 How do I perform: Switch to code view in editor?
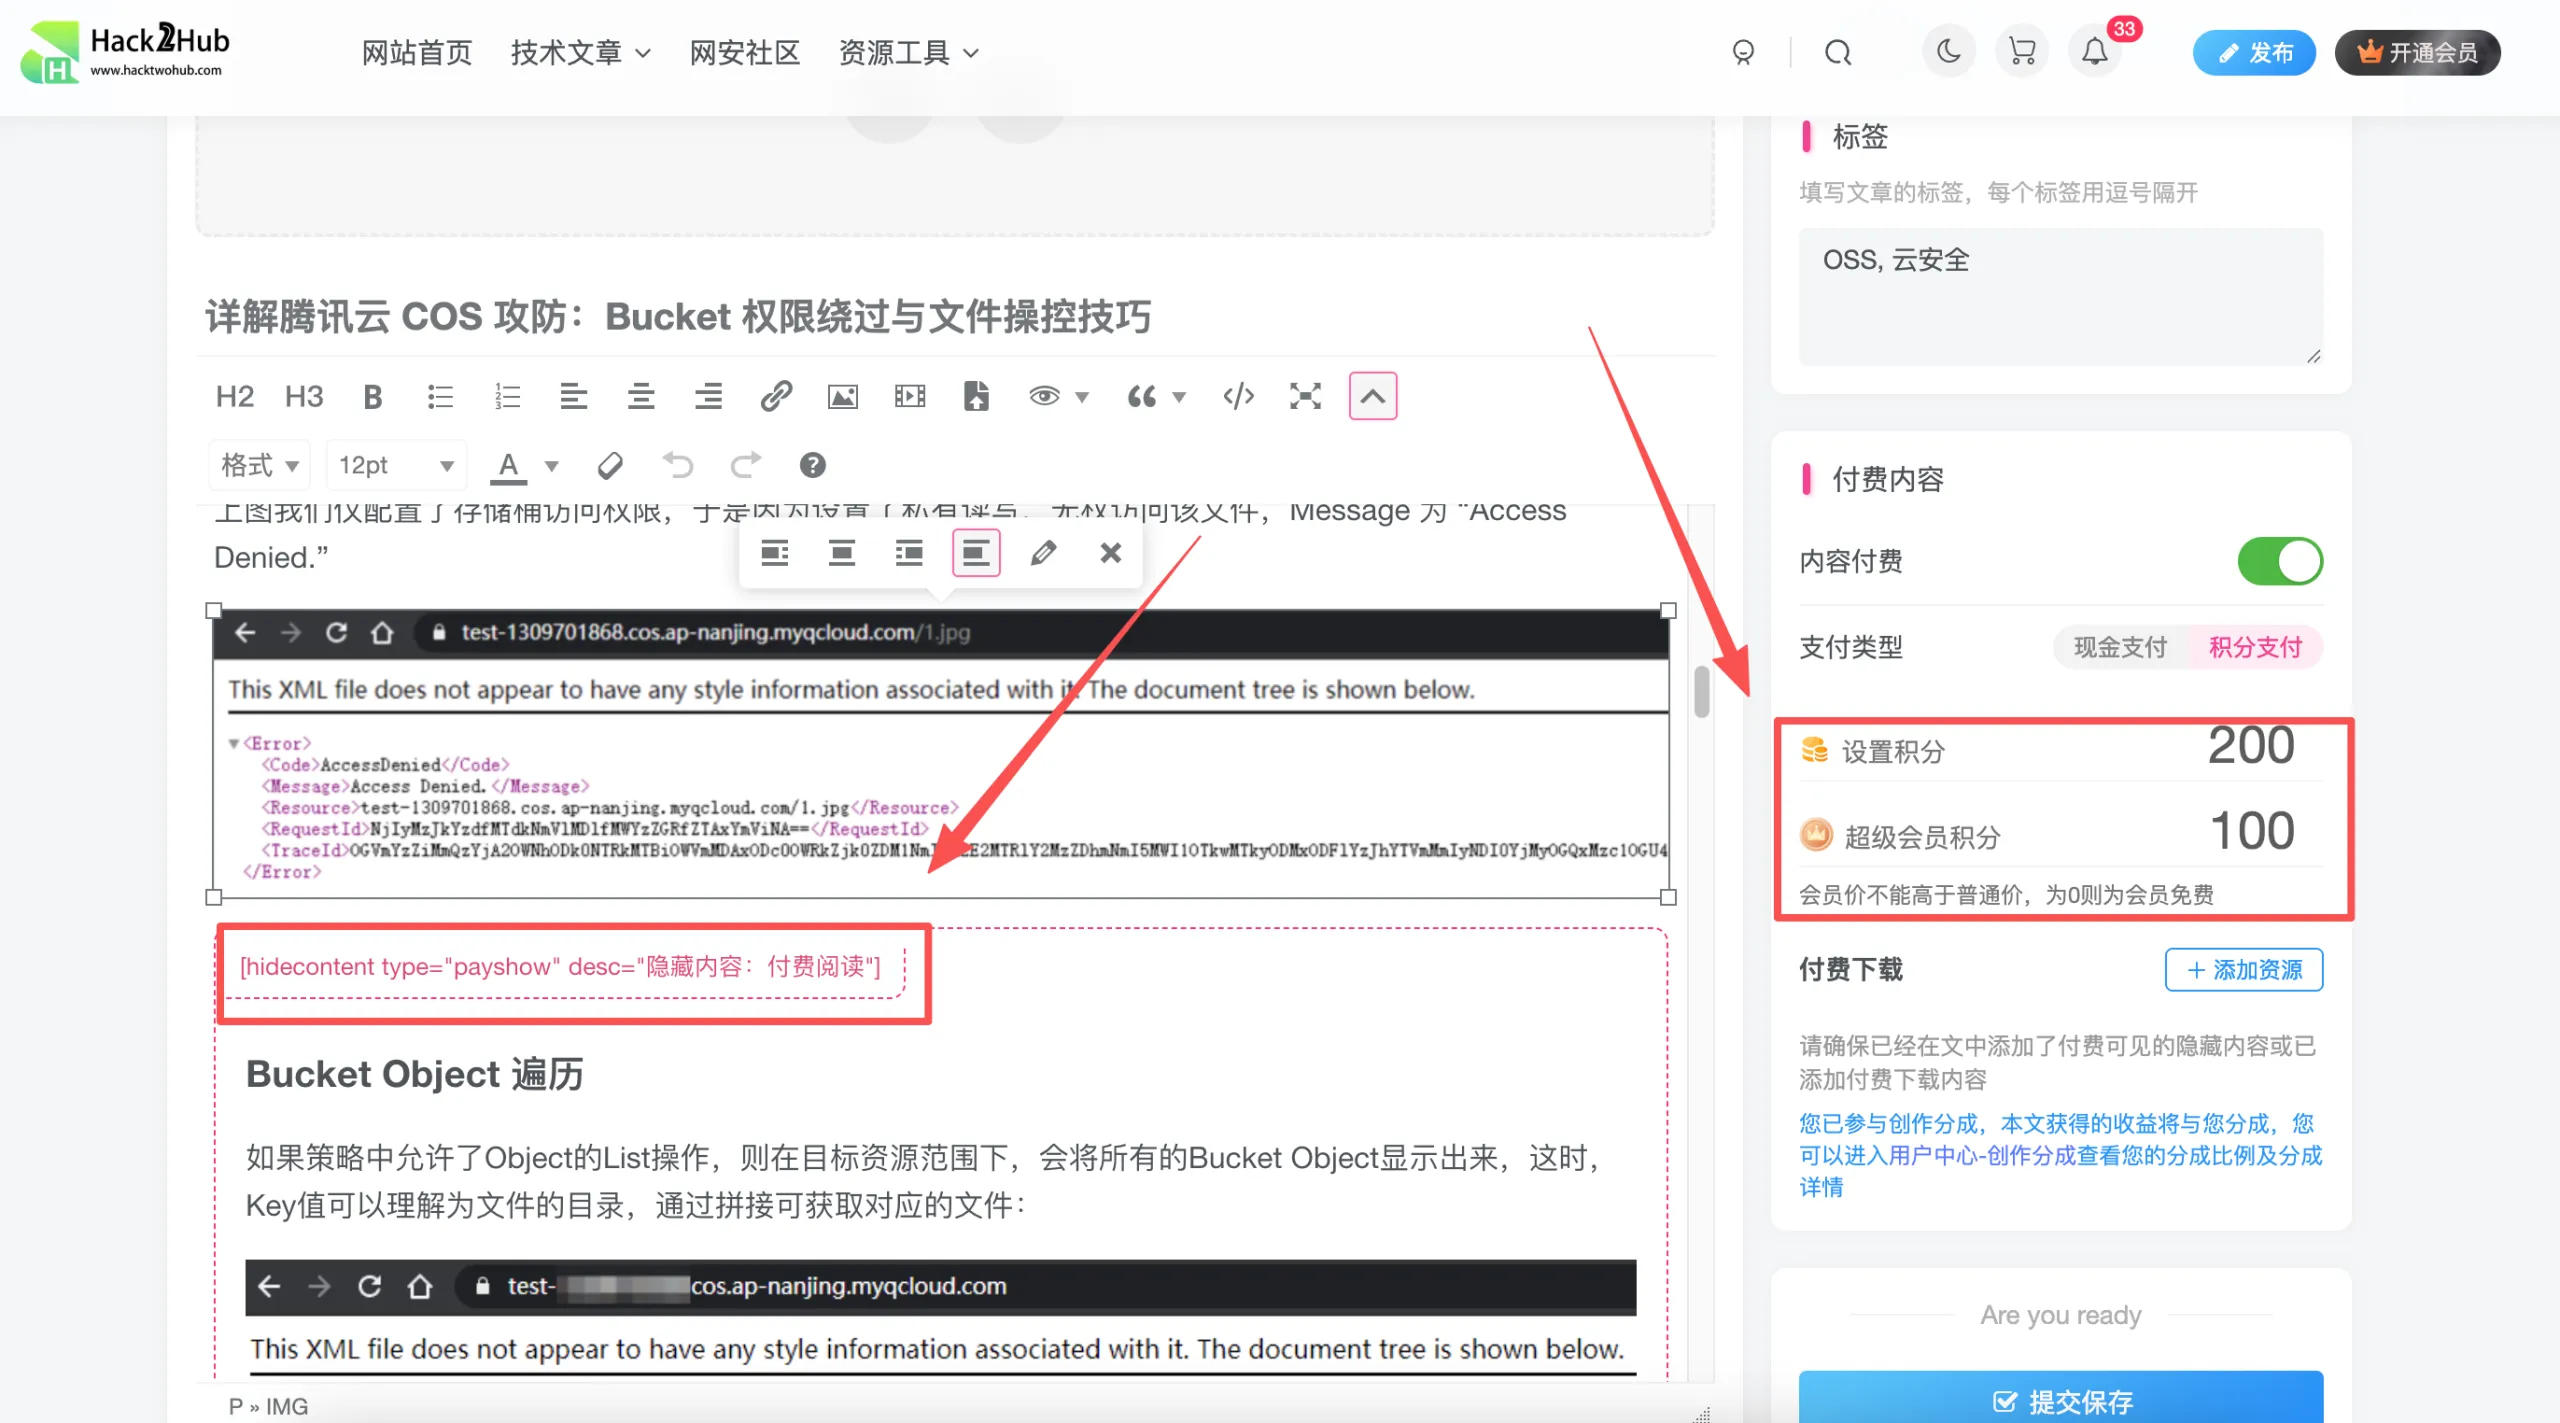[x=1237, y=396]
